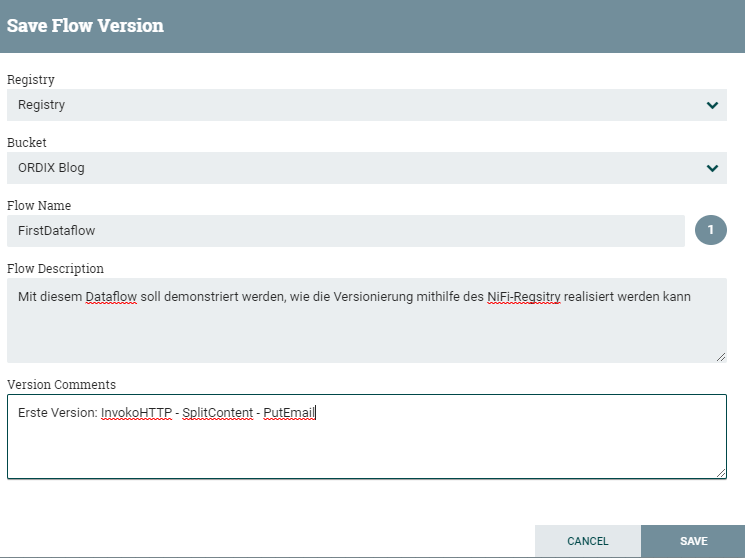Click into the Flow Description text area
The image size is (745, 558).
tap(366, 320)
